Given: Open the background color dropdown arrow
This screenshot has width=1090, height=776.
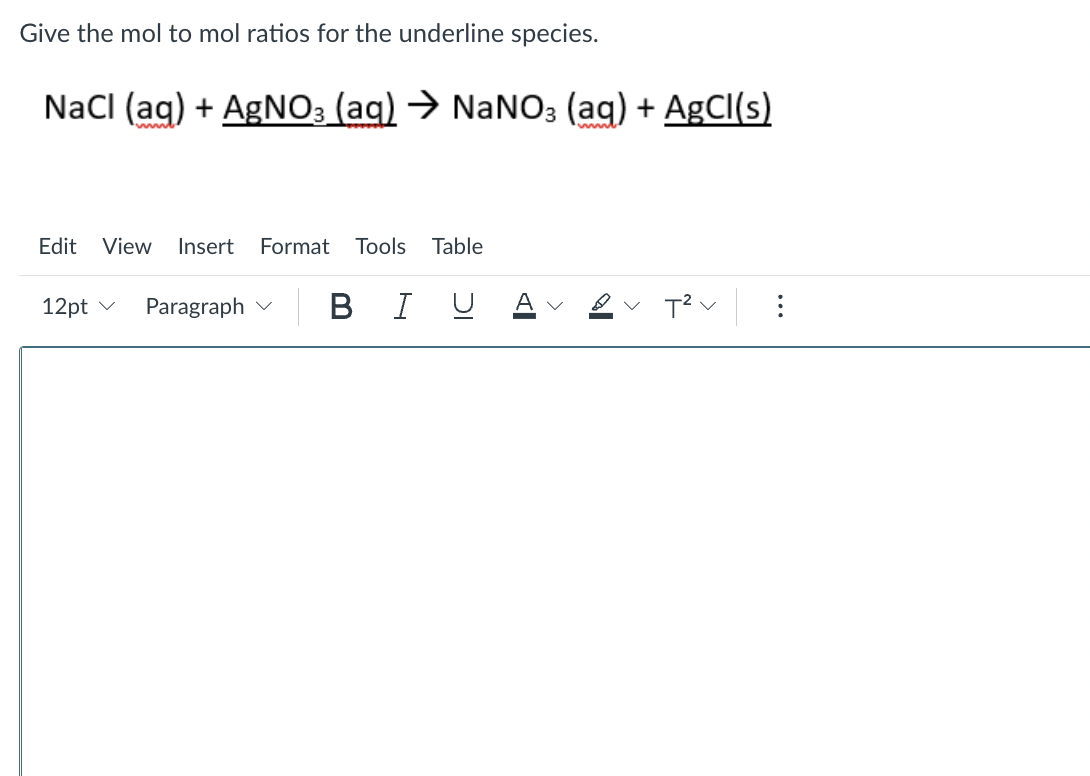Looking at the screenshot, I should (633, 307).
